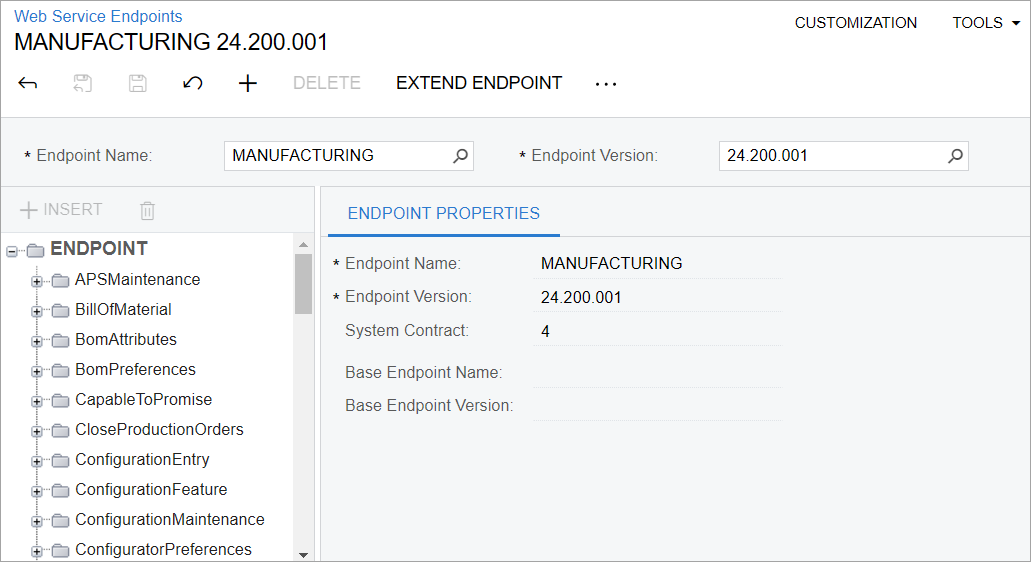Viewport: 1031px width, 562px height.
Task: Click the trash delete icon in tree panel
Action: pyautogui.click(x=147, y=210)
